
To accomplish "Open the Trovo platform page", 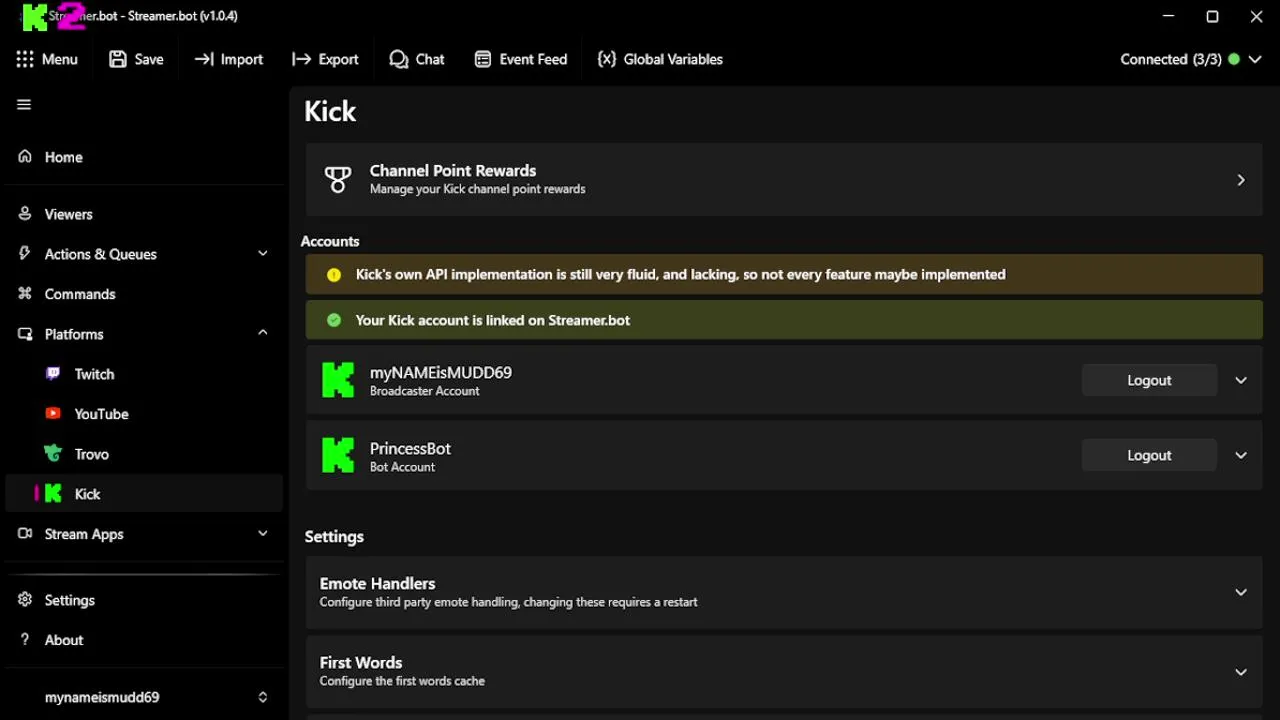I will (x=91, y=454).
